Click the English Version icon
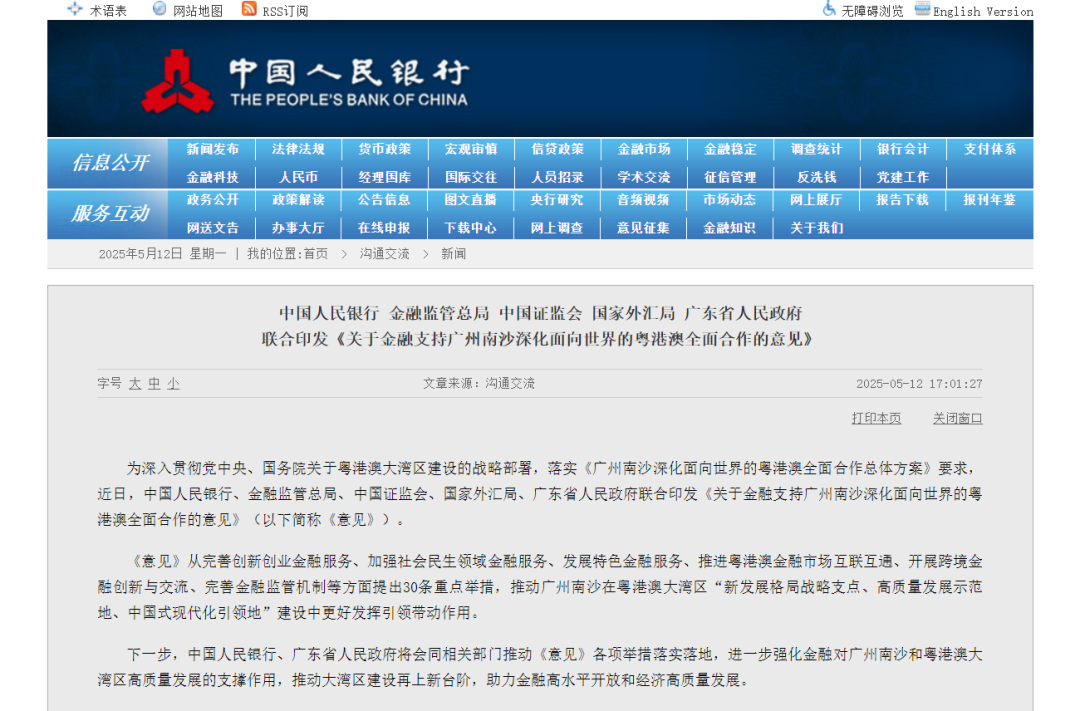 922,9
